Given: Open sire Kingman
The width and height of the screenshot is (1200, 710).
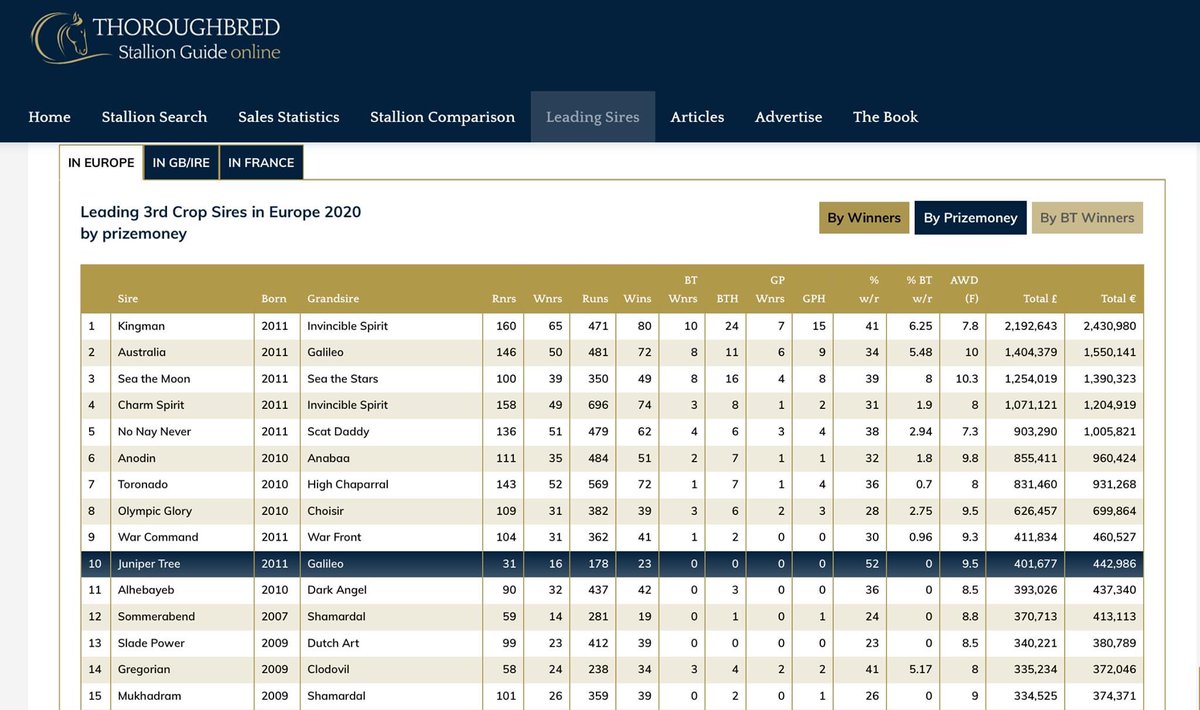Looking at the screenshot, I should tap(141, 326).
